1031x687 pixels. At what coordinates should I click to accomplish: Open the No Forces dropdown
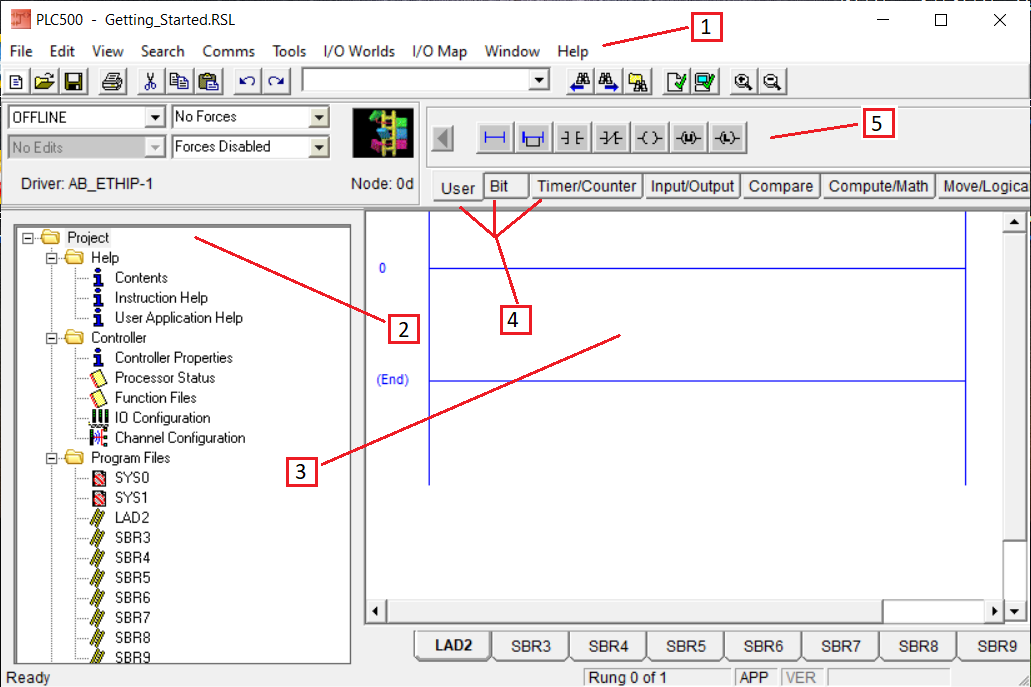(x=319, y=118)
